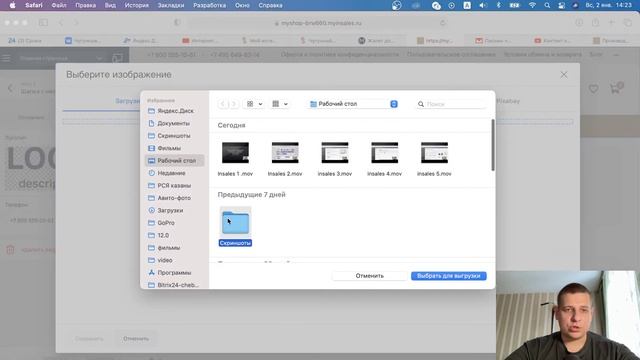Open the Разработка menu
The image size is (640, 360).
coord(210,5)
